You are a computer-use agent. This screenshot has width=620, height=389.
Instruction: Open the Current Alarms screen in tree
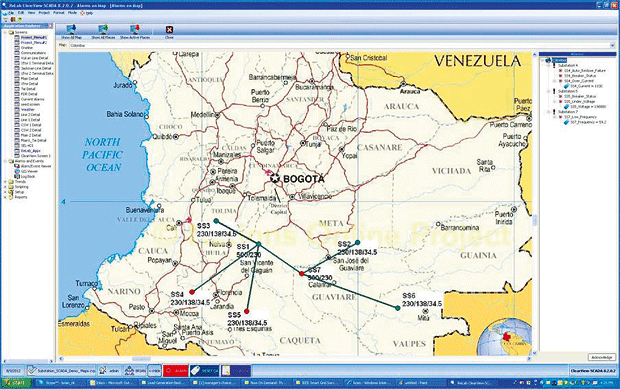point(32,99)
